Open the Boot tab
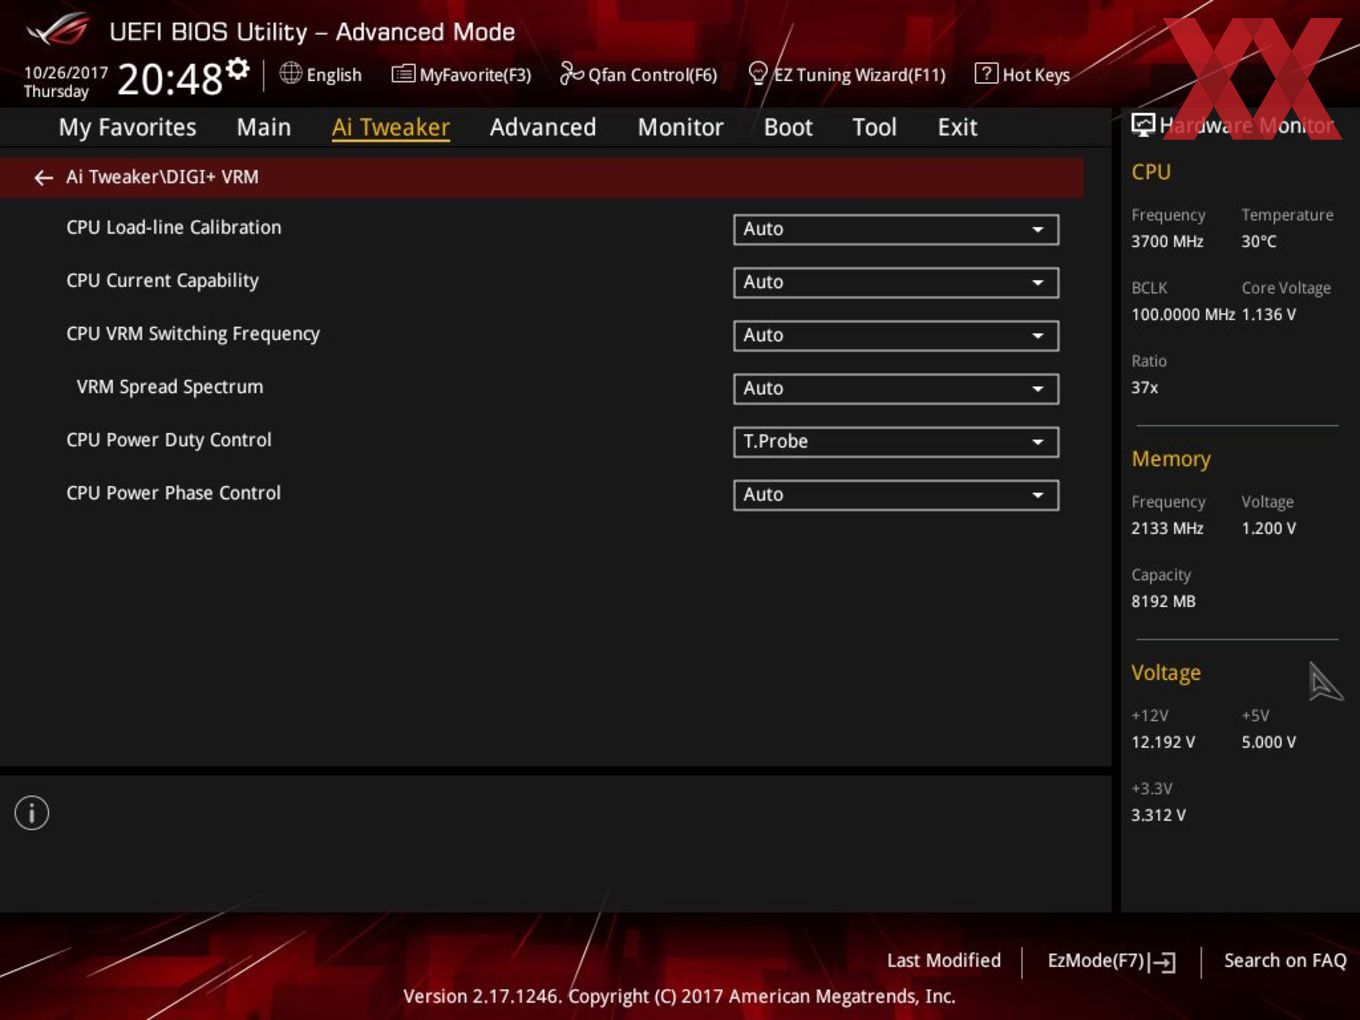The image size is (1360, 1020). point(788,127)
